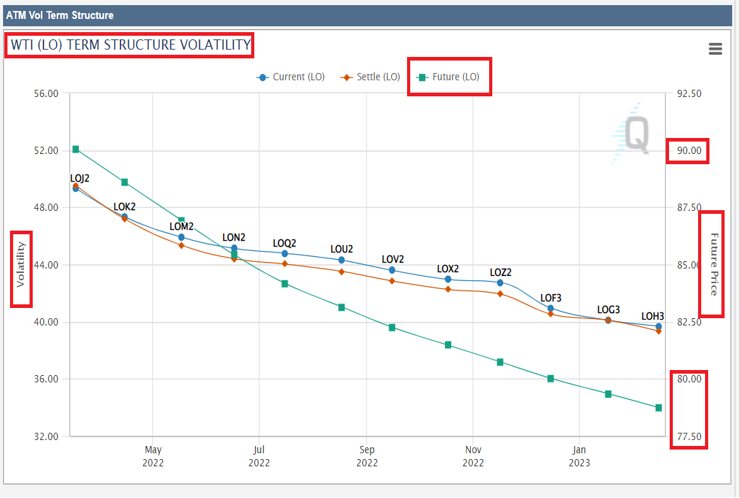740x498 pixels.
Task: Click the Jul 2022 x-axis label
Action: 259,456
